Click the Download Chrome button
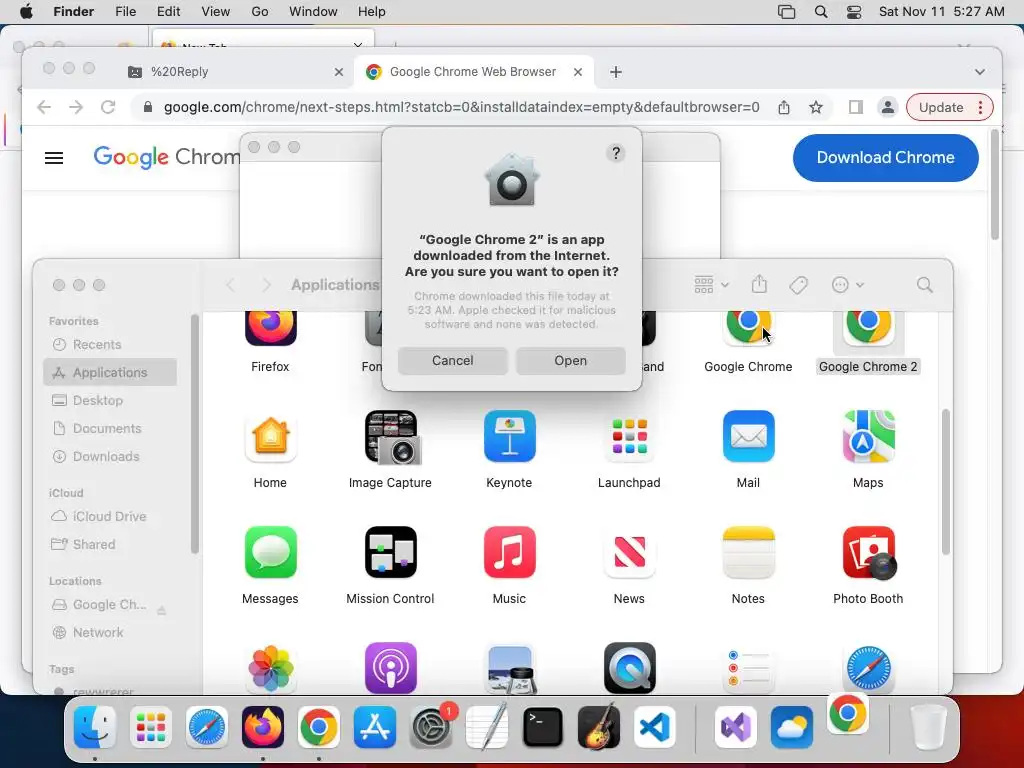The image size is (1024, 768). click(886, 157)
